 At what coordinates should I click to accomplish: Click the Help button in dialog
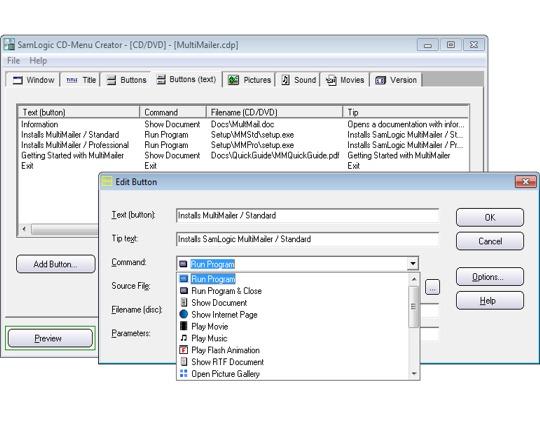(x=490, y=301)
